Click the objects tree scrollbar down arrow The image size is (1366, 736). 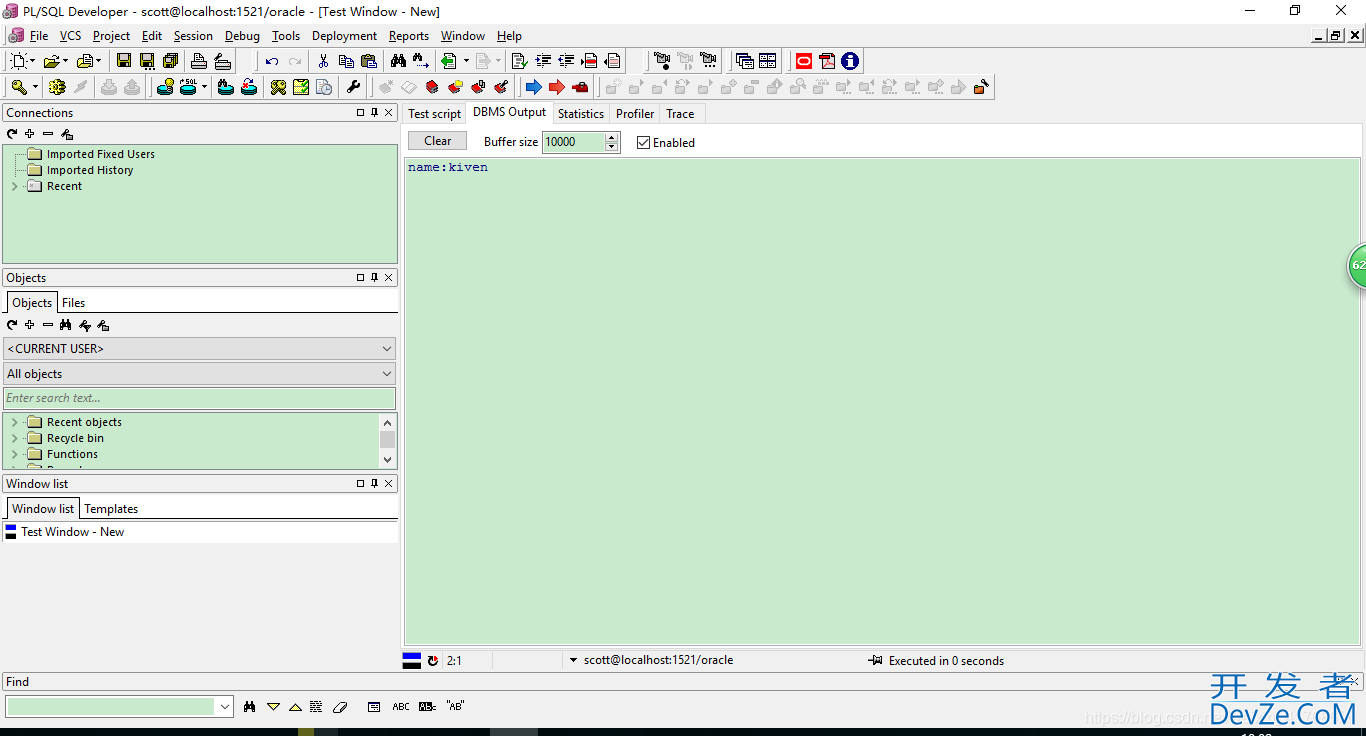point(388,460)
